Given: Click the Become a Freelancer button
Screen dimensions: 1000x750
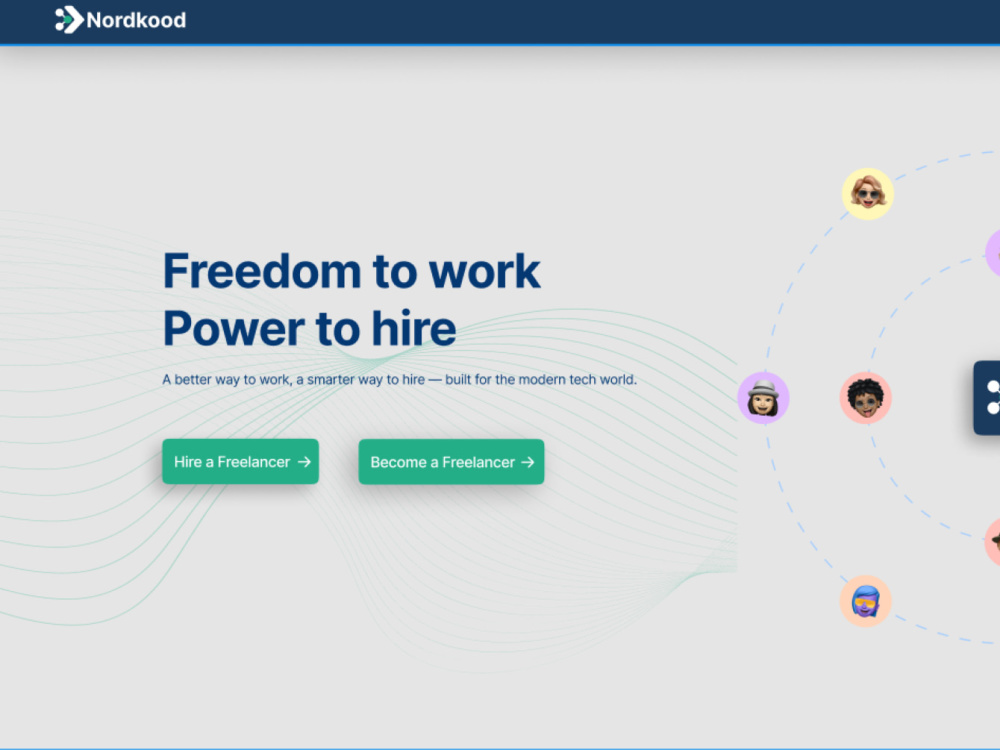Looking at the screenshot, I should pos(452,462).
